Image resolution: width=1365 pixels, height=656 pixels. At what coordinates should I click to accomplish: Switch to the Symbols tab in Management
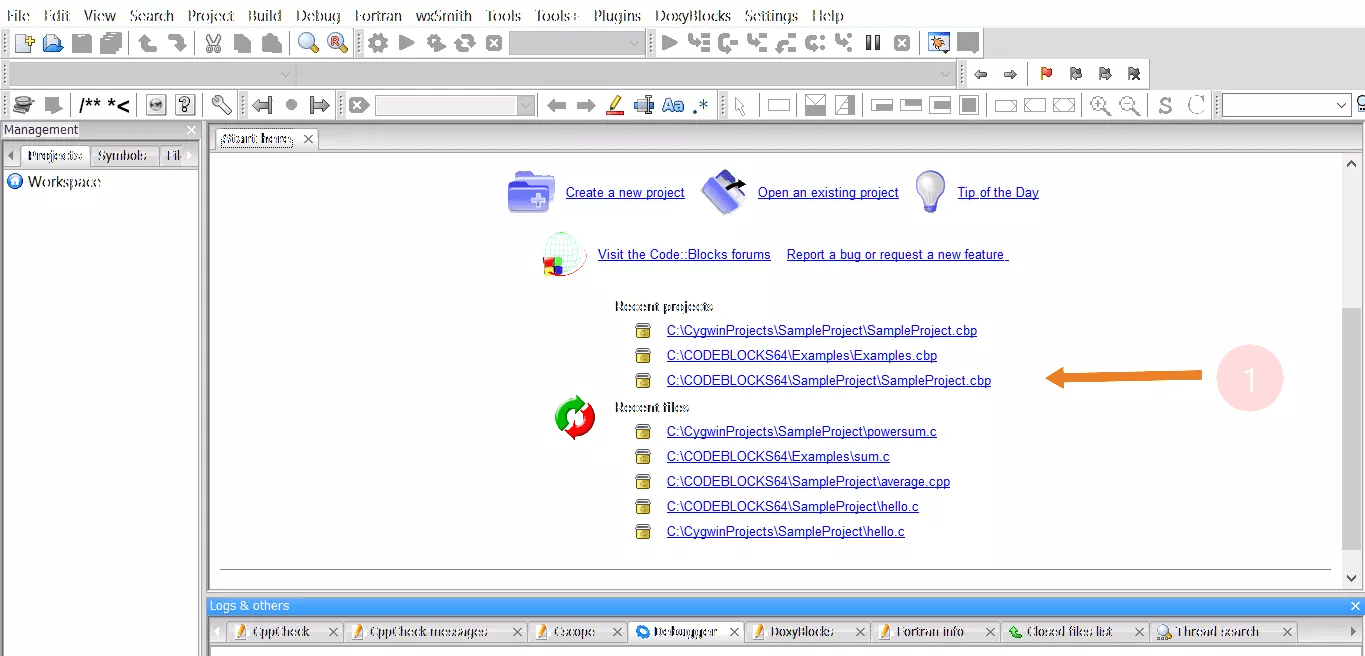(x=123, y=155)
